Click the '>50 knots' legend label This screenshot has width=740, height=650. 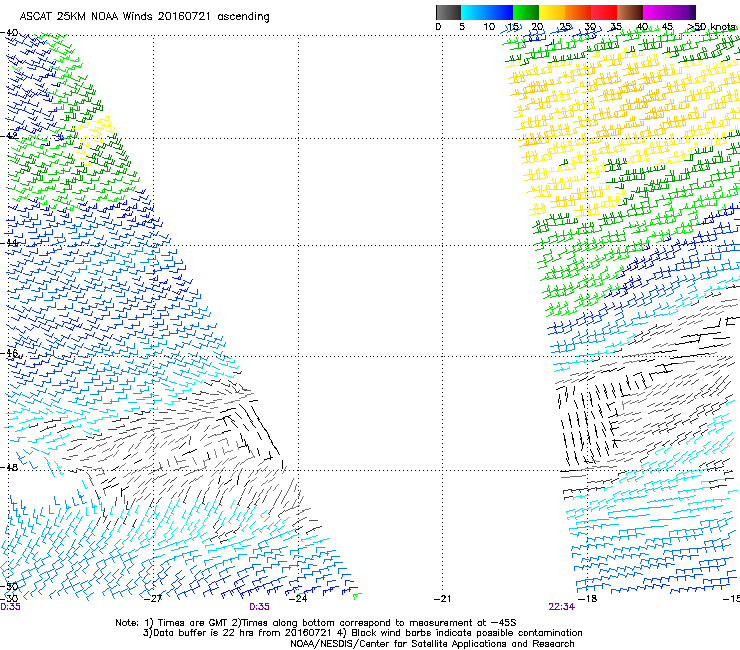tap(711, 27)
